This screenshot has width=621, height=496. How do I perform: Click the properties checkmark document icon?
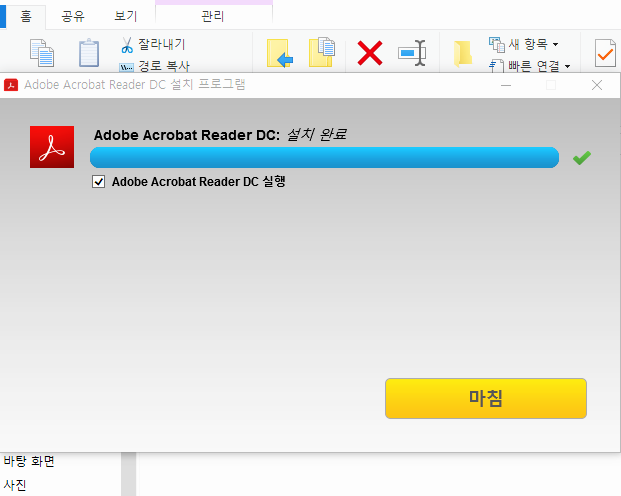pos(605,53)
